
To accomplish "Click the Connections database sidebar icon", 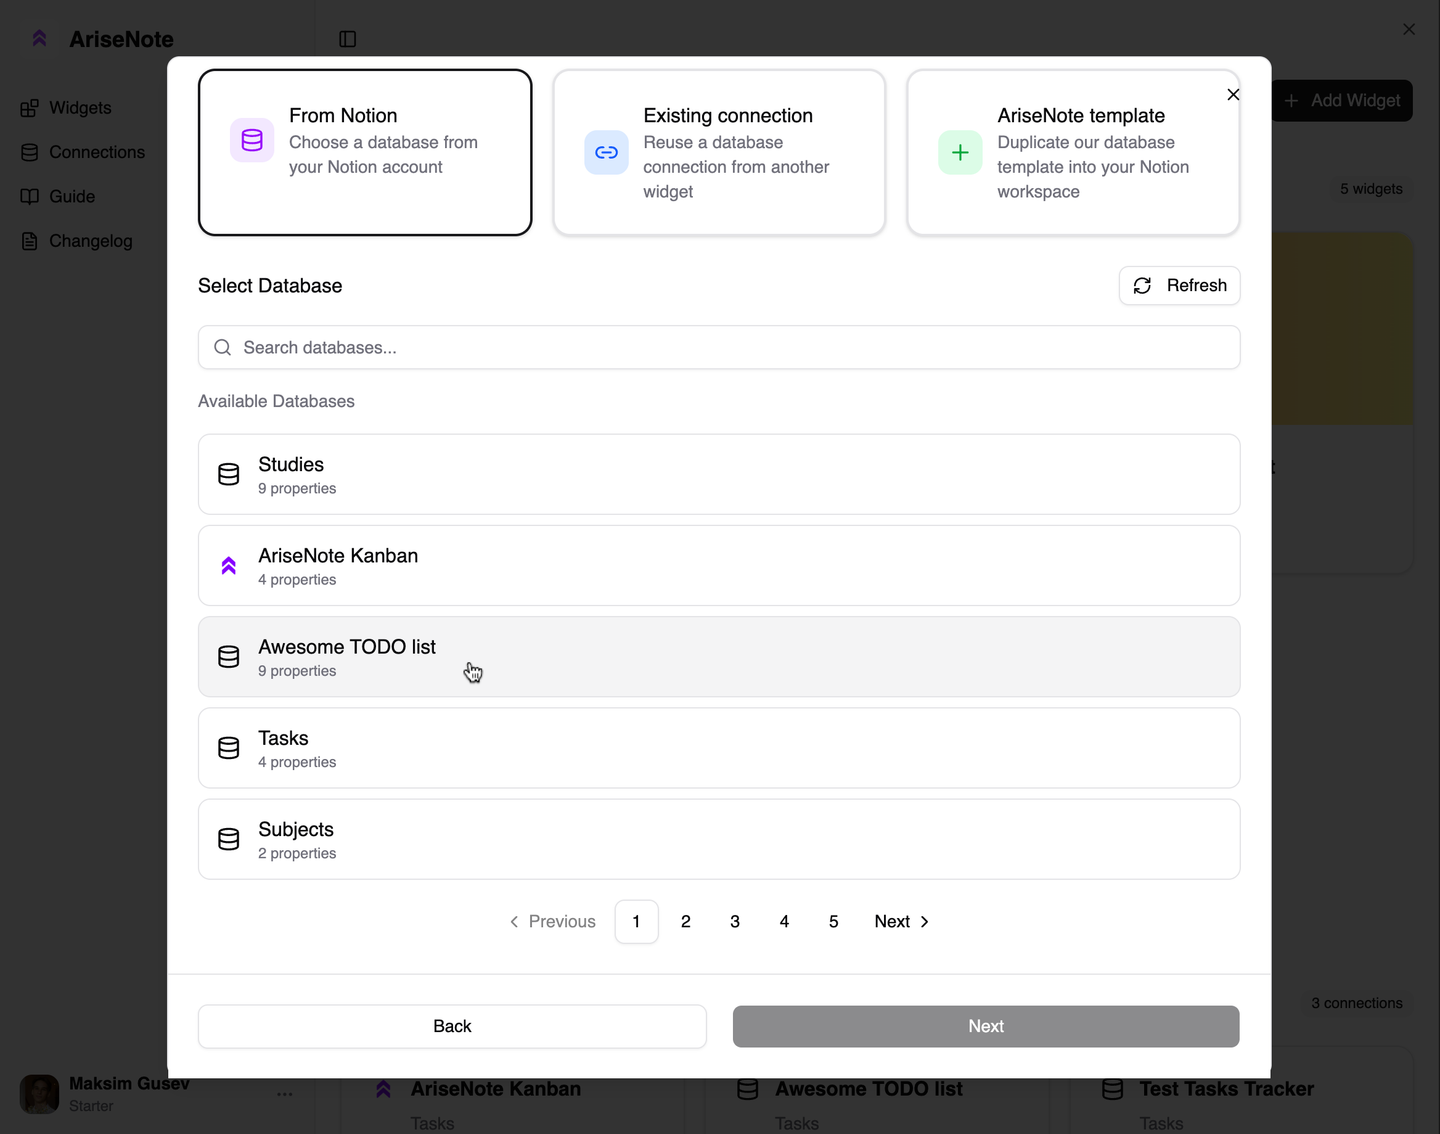I will pos(30,152).
